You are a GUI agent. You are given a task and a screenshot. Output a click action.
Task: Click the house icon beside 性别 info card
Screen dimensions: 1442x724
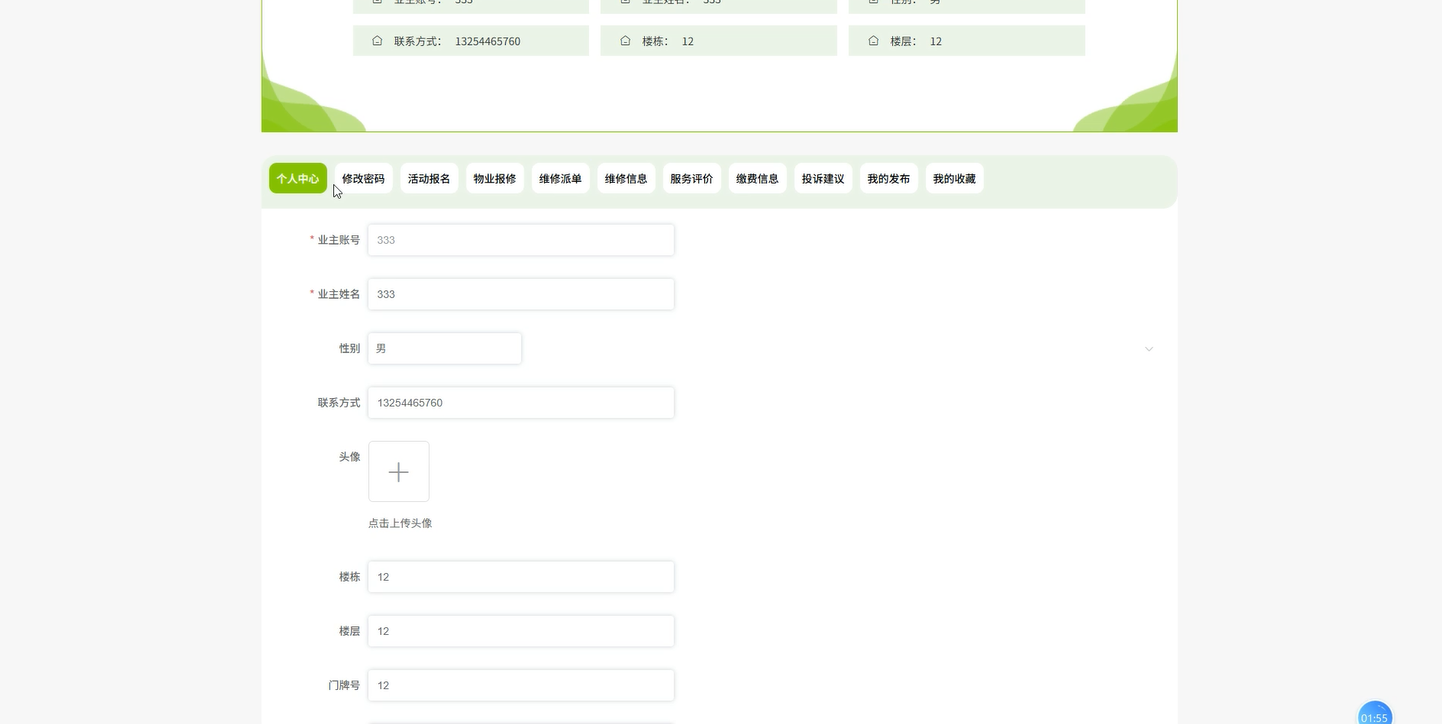click(x=871, y=1)
